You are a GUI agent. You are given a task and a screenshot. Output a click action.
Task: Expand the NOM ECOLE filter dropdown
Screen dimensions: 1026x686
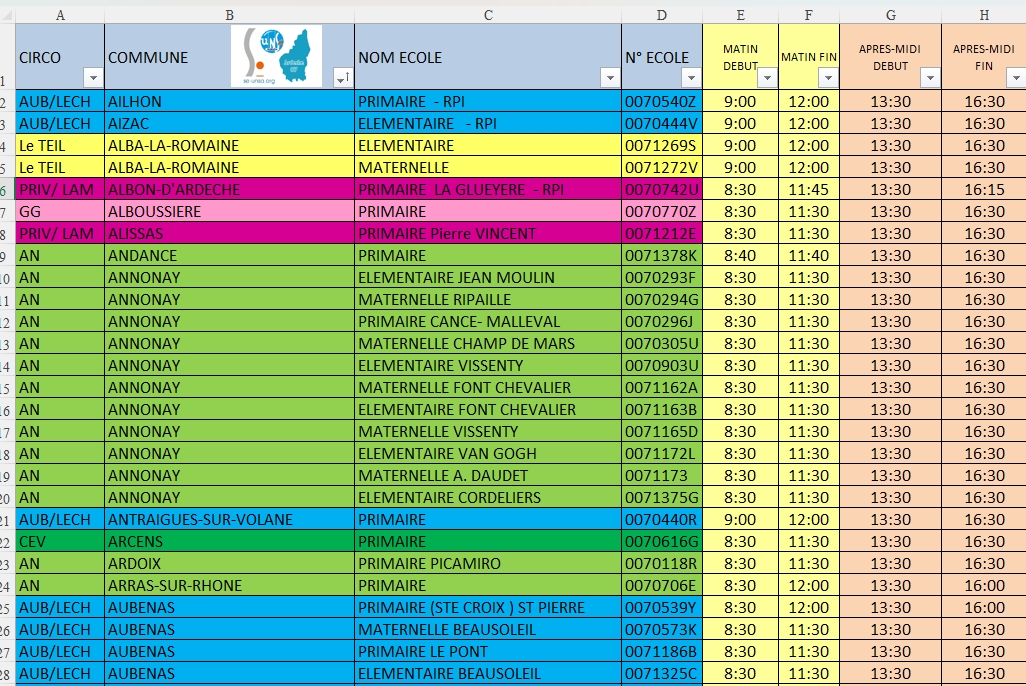(x=610, y=78)
